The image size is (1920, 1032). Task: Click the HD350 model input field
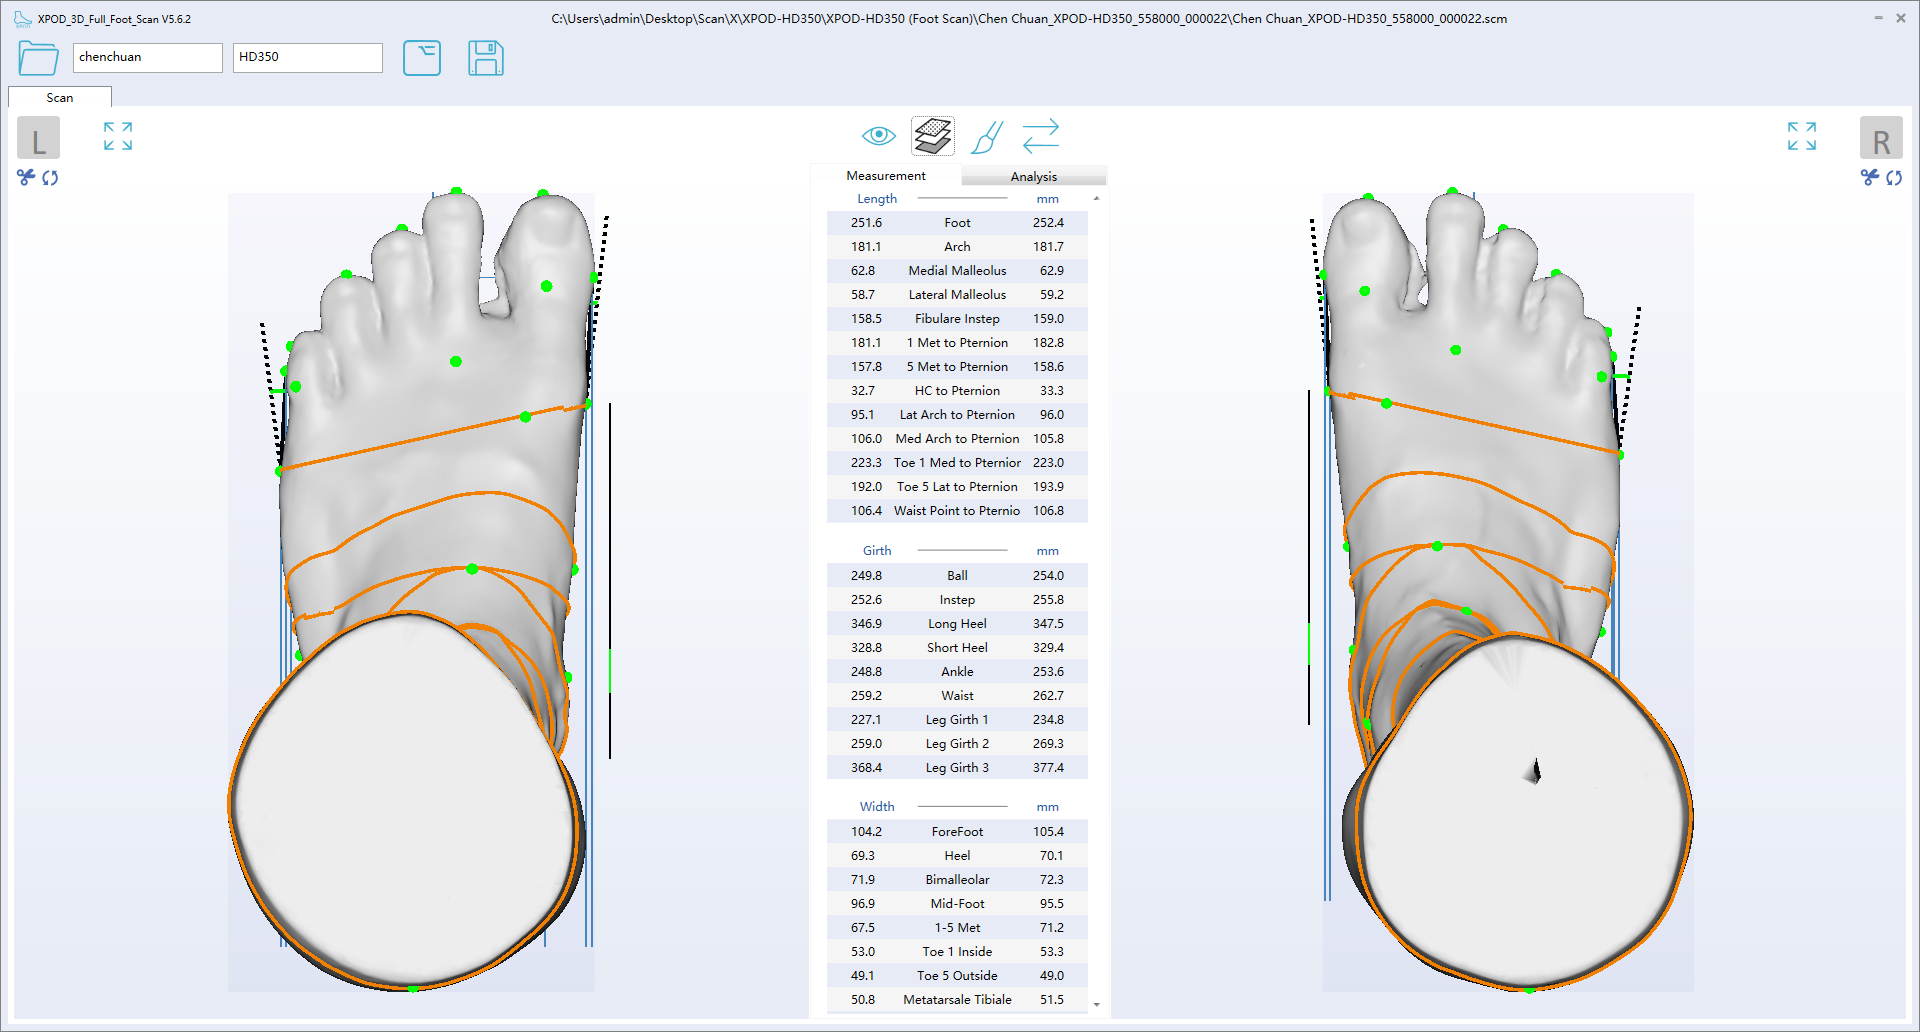coord(307,57)
